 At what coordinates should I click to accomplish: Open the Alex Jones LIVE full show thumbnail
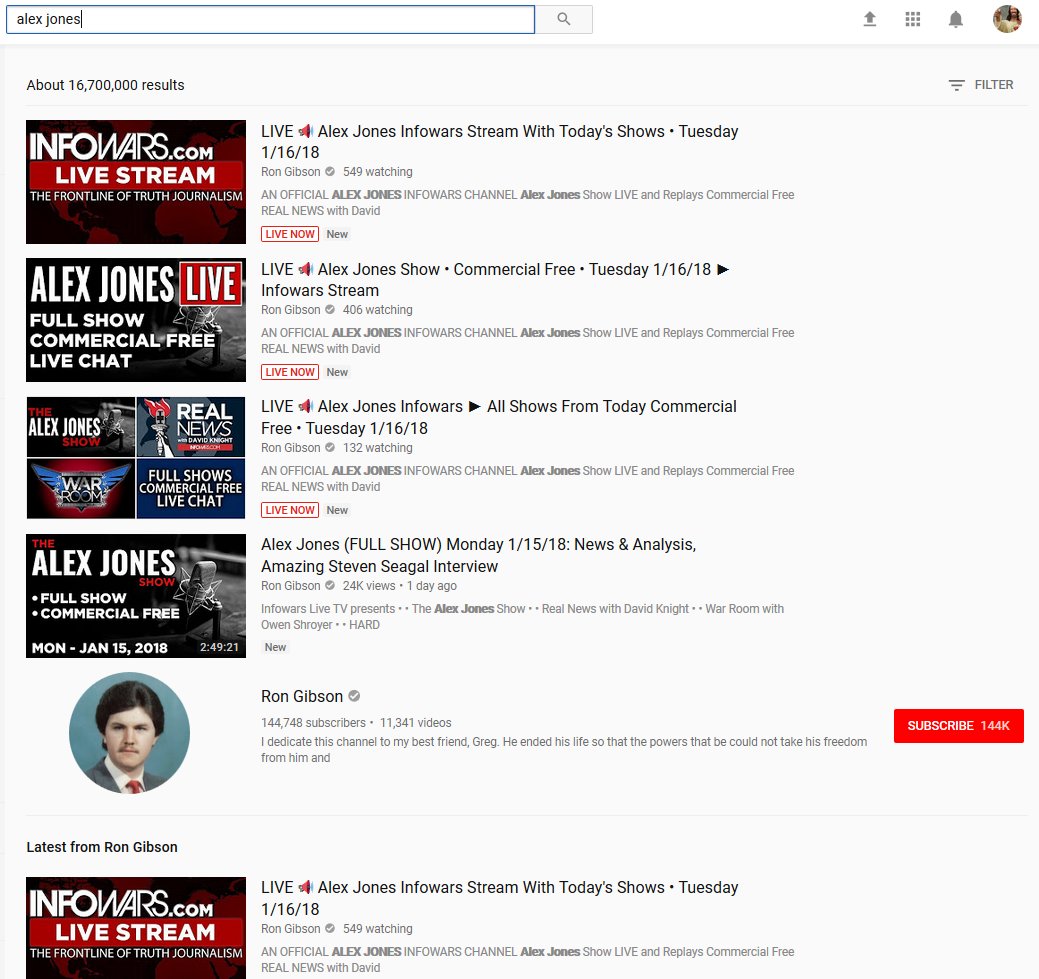[136, 319]
